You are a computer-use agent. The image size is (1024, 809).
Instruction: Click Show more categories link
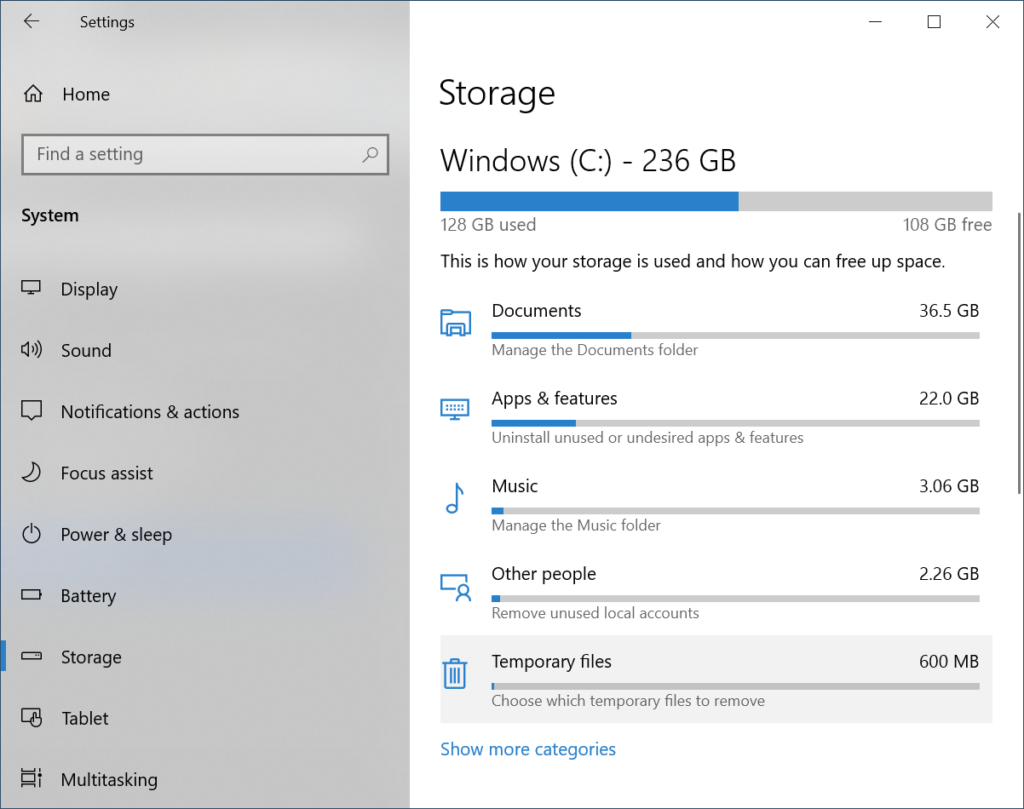click(x=528, y=749)
